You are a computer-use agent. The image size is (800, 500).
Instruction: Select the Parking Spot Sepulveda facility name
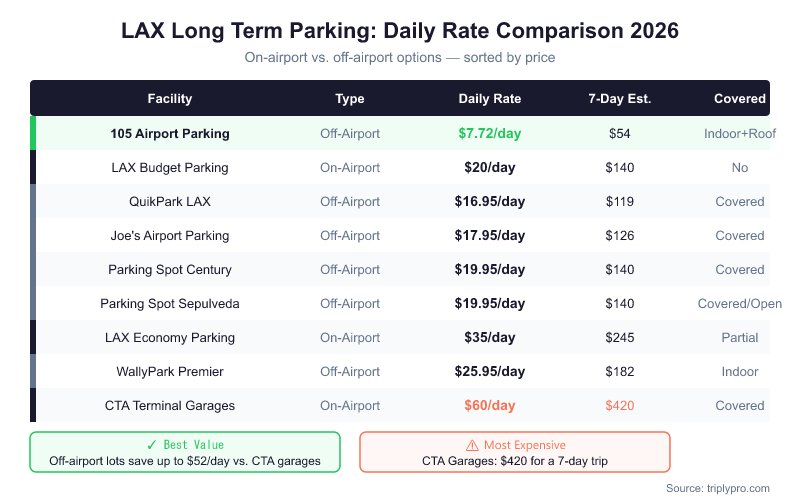point(170,303)
